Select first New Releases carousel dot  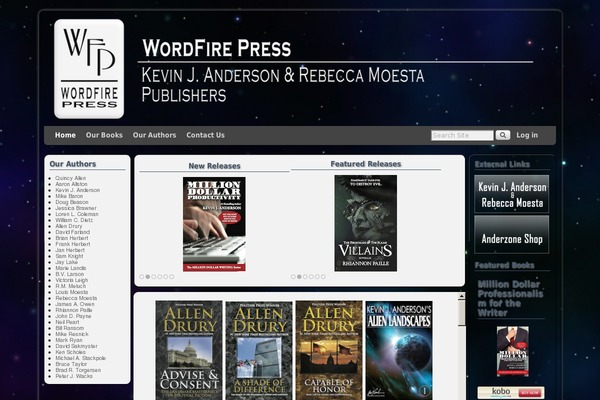click(142, 276)
